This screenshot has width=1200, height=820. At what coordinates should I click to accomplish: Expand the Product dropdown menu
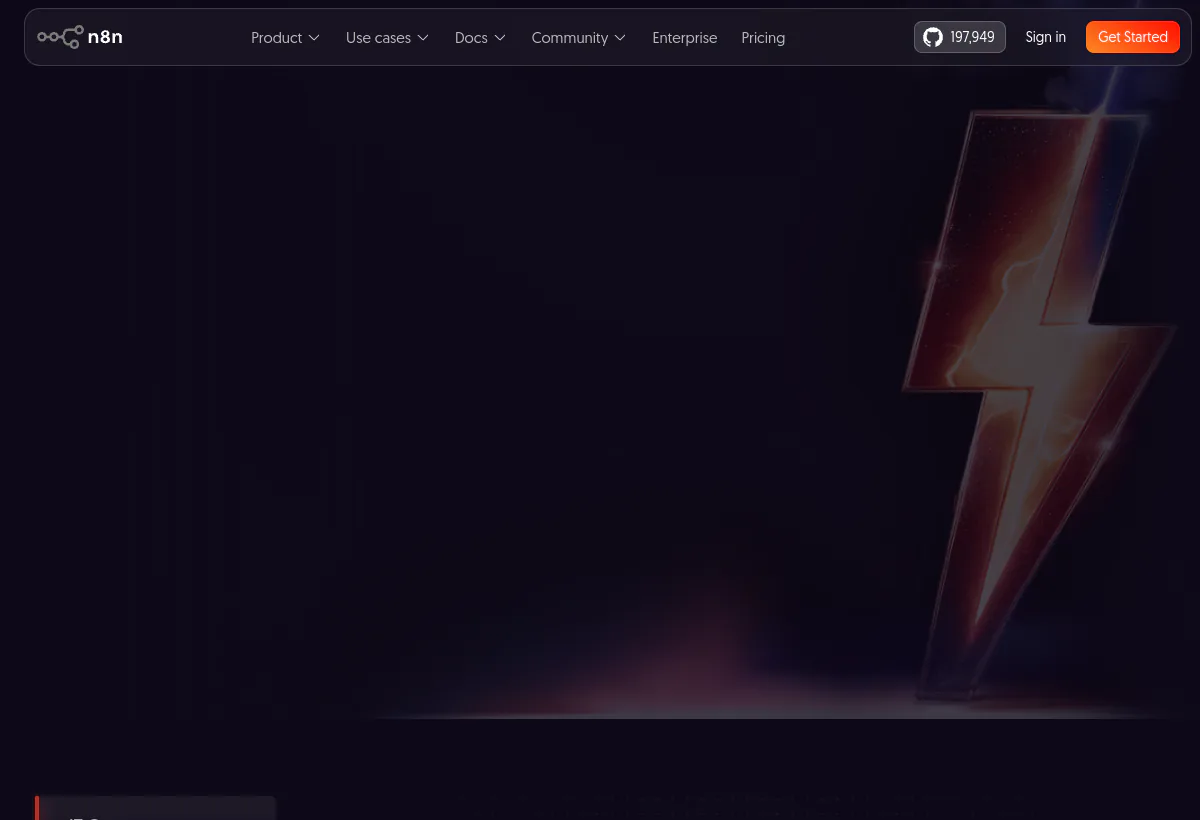point(285,37)
